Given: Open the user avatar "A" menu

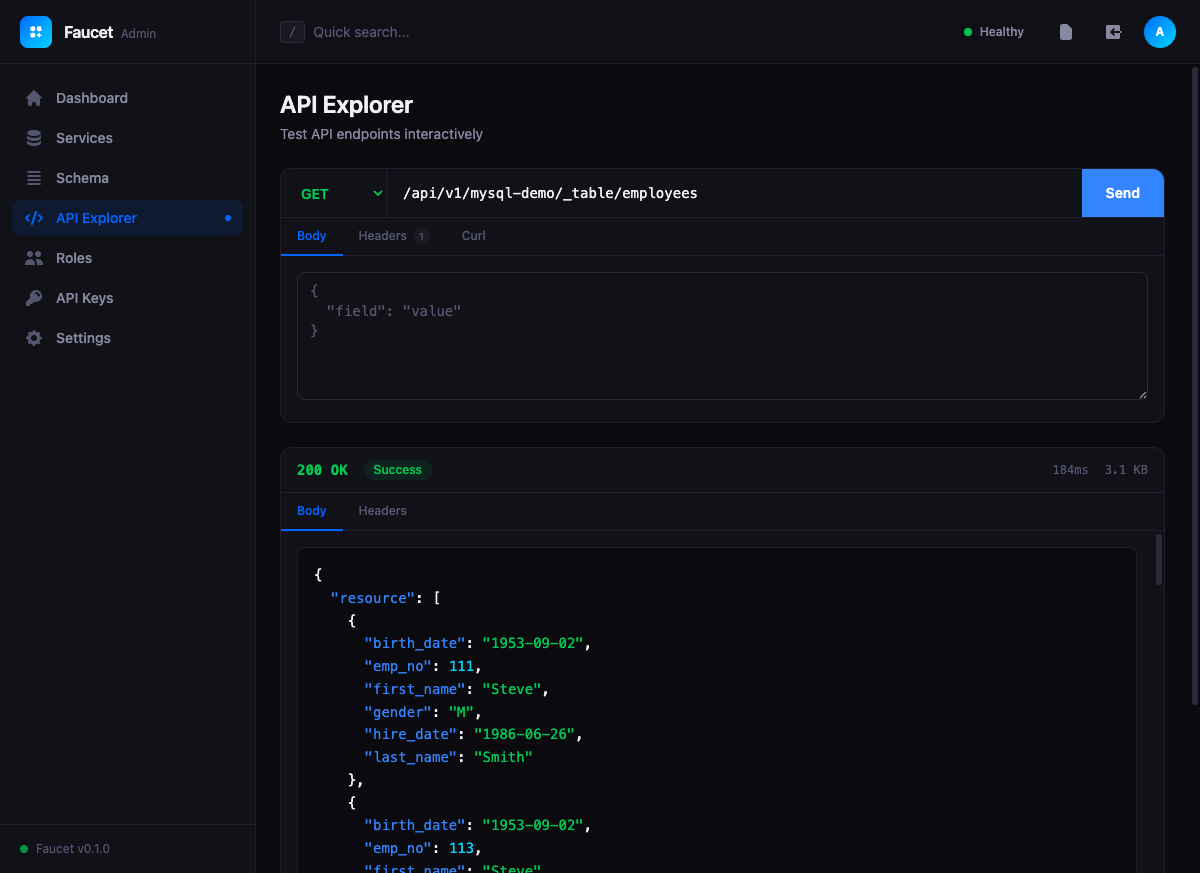Looking at the screenshot, I should pos(1160,32).
